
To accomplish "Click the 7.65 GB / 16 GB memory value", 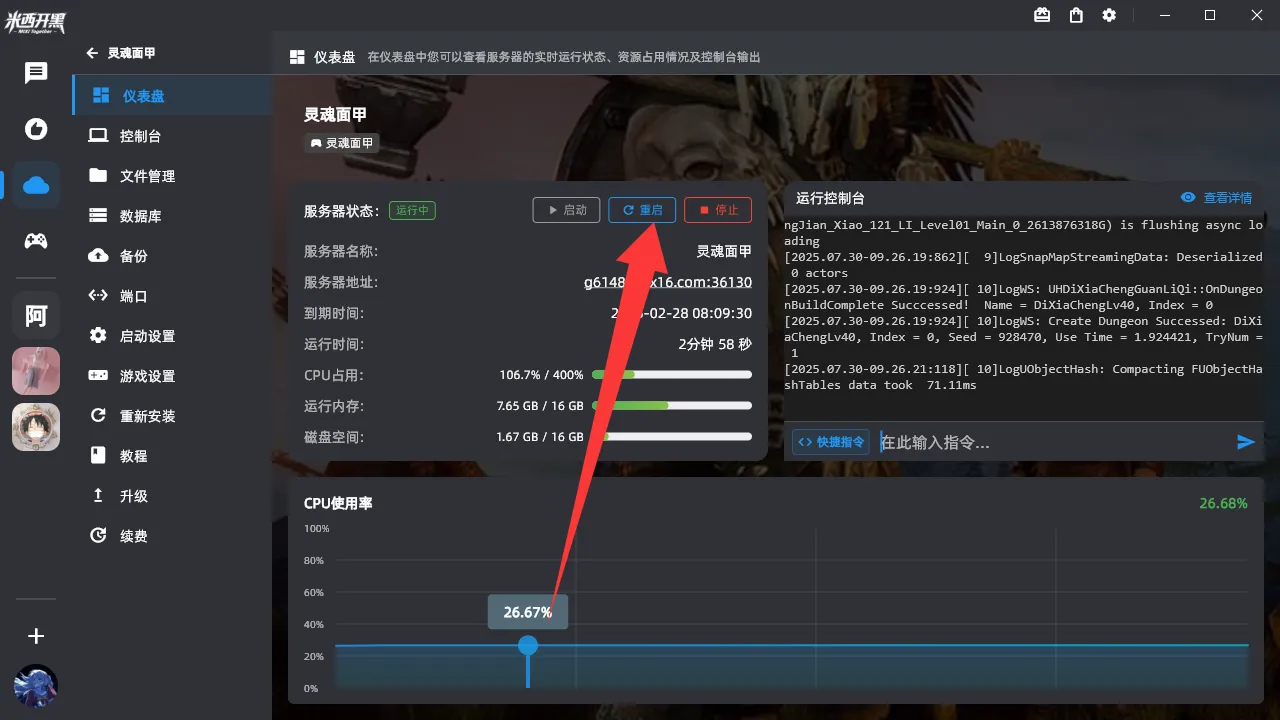I will [x=540, y=406].
